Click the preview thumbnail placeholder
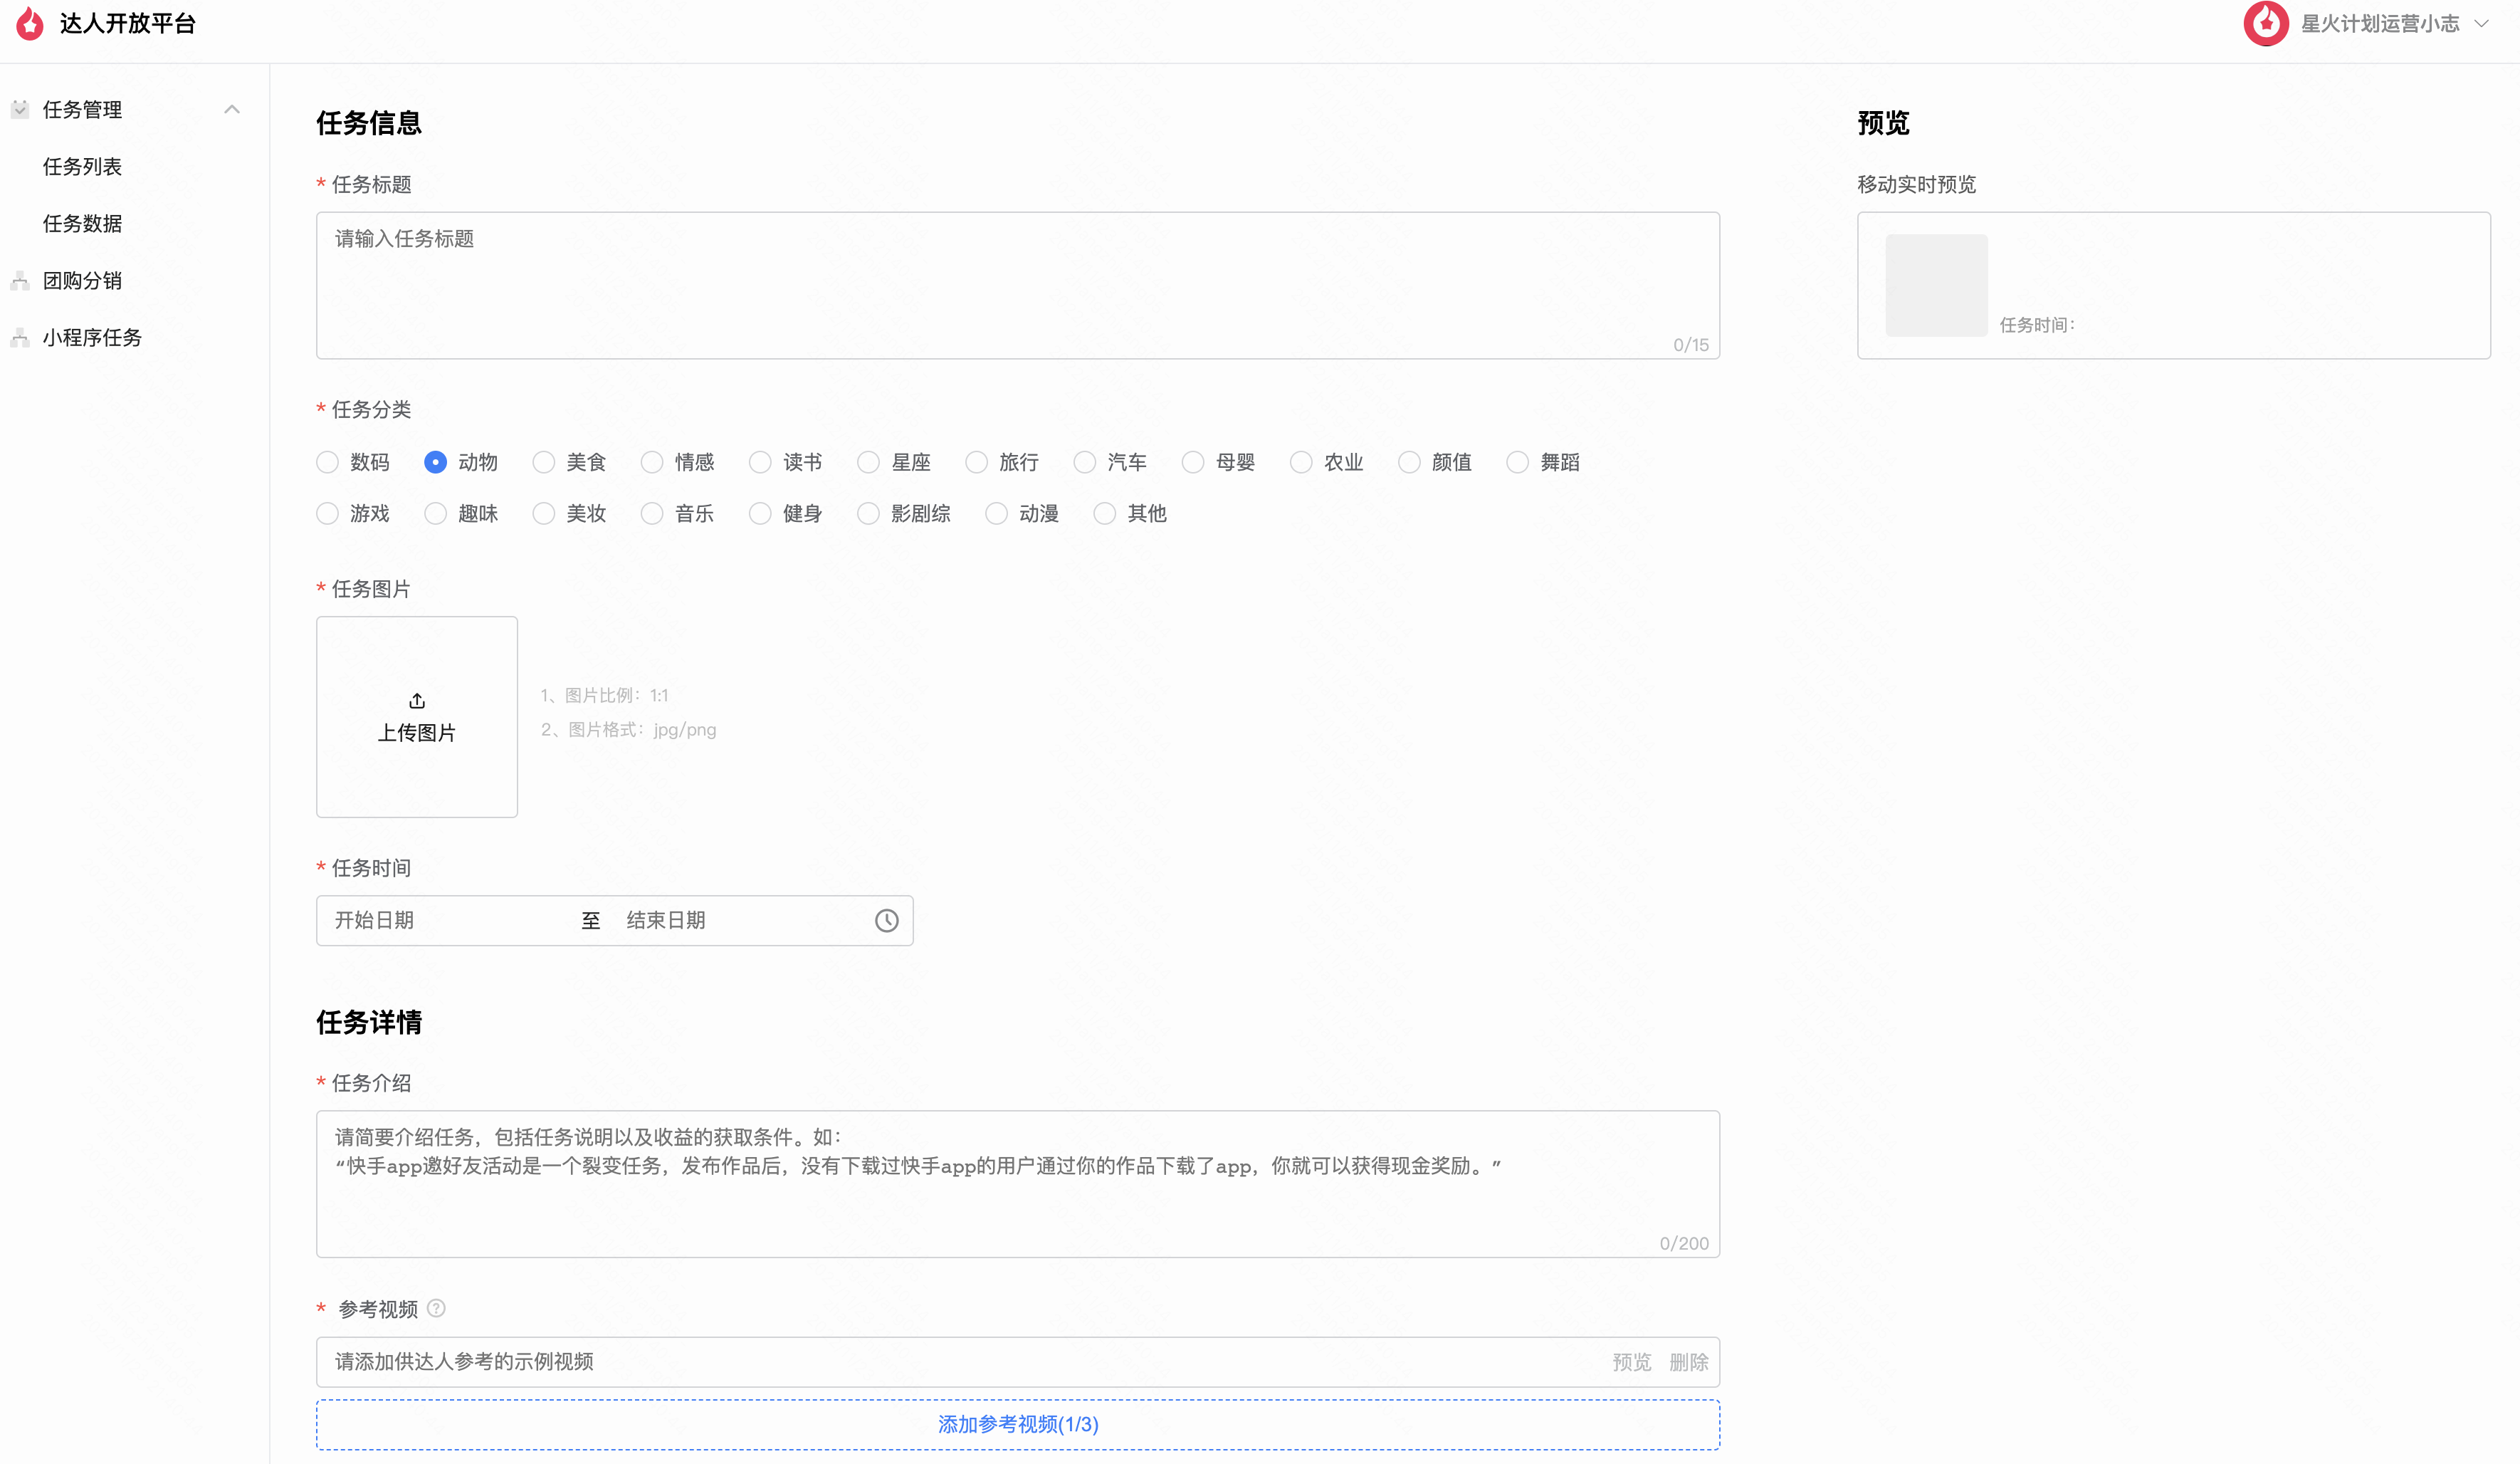The width and height of the screenshot is (2520, 1464). click(x=1936, y=285)
